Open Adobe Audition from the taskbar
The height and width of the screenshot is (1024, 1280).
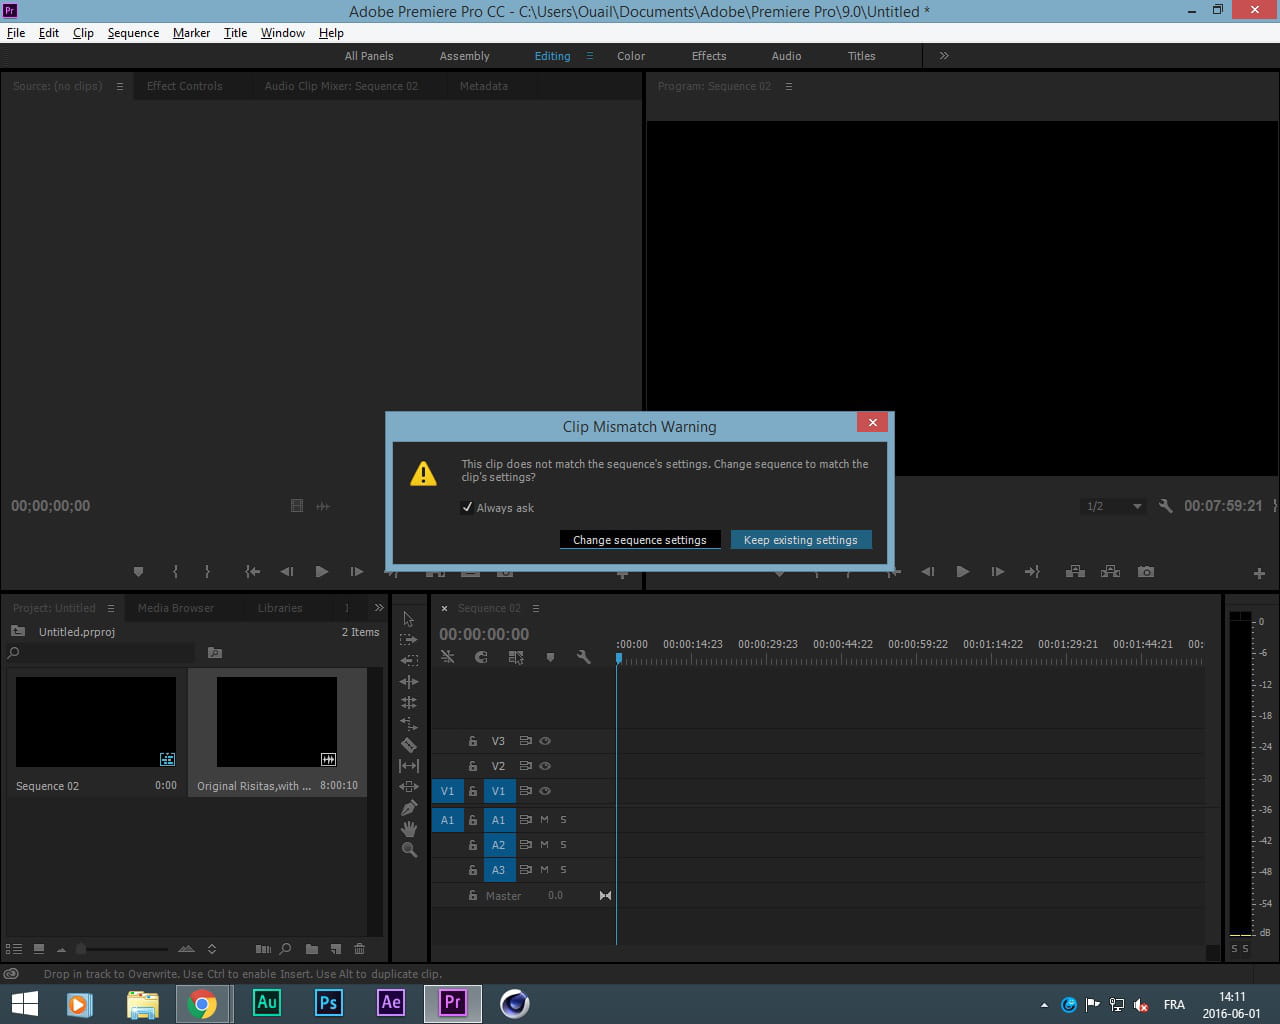tap(267, 1003)
